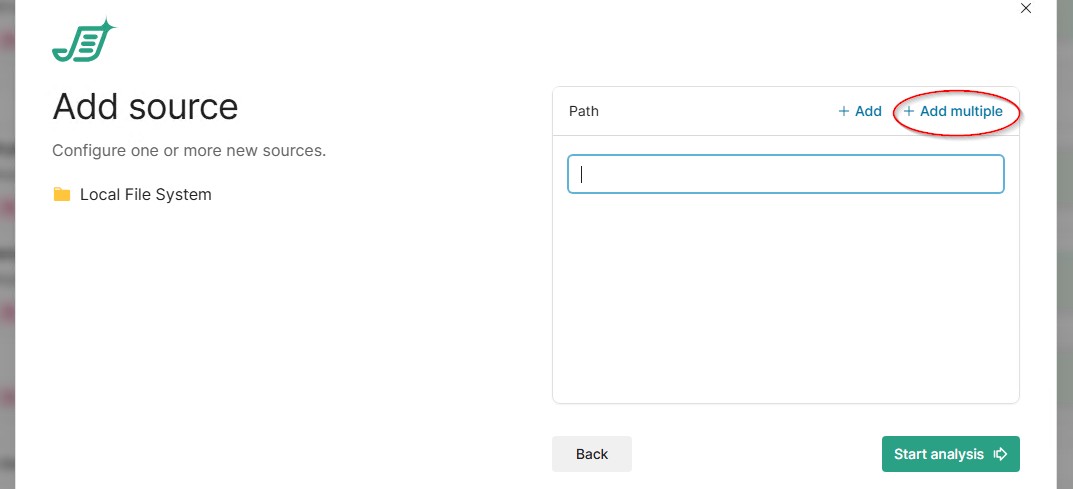Click the arrow icon in Start analysis
1073x489 pixels.
tap(1000, 454)
